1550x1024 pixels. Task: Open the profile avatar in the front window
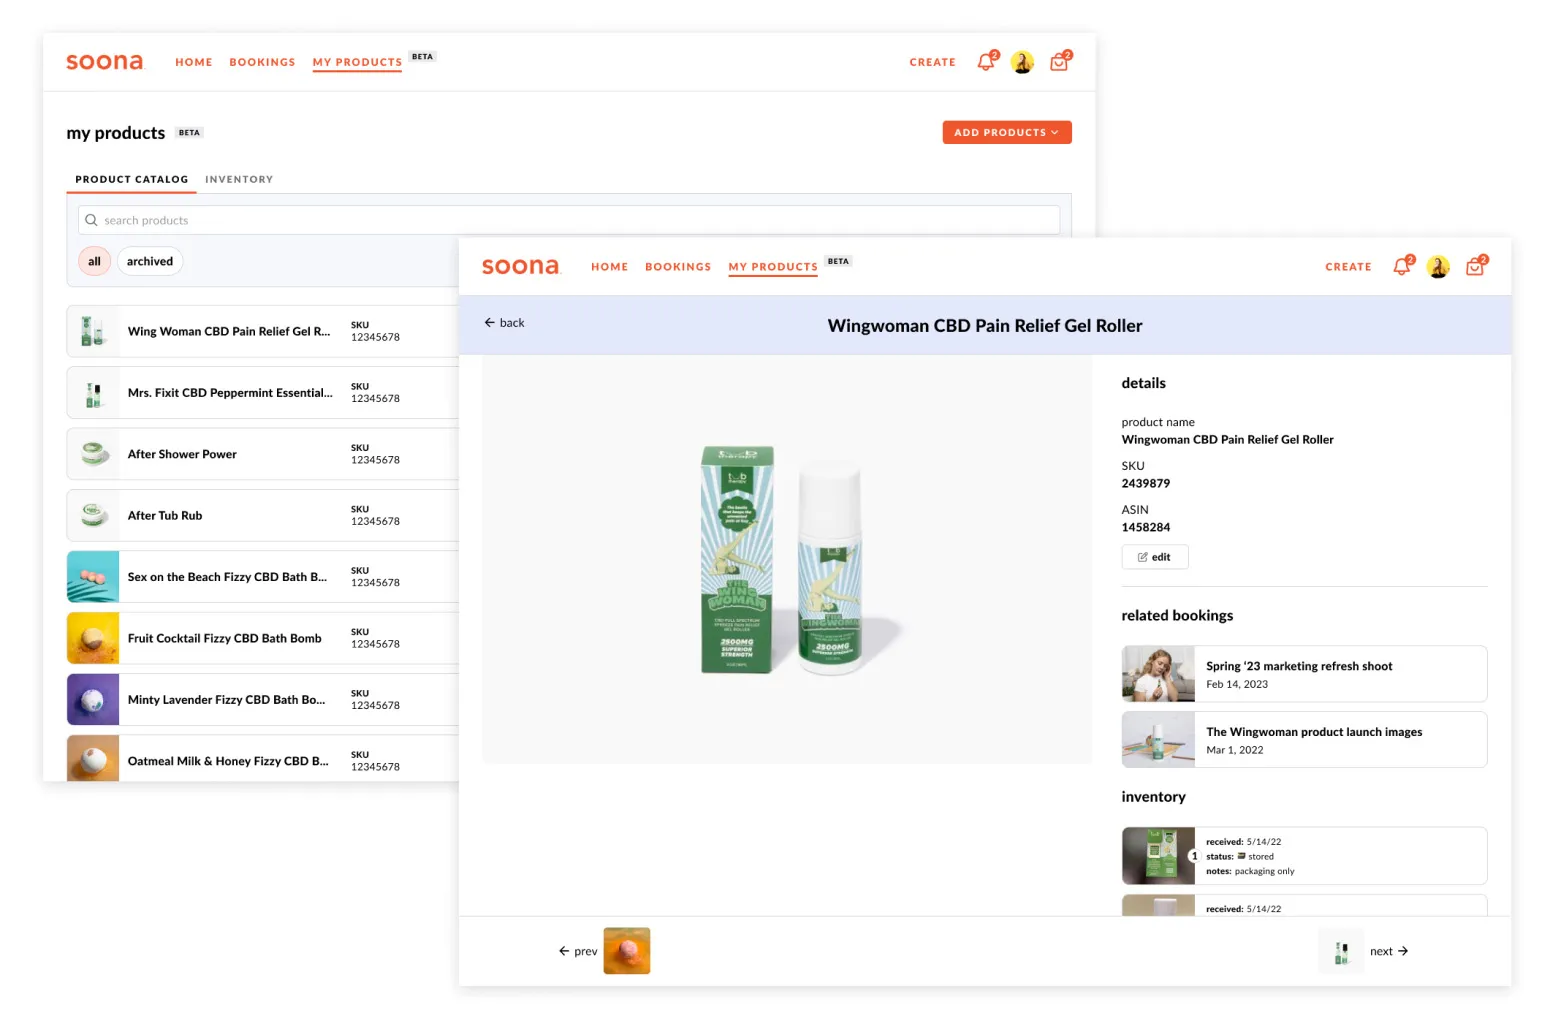pyautogui.click(x=1438, y=266)
